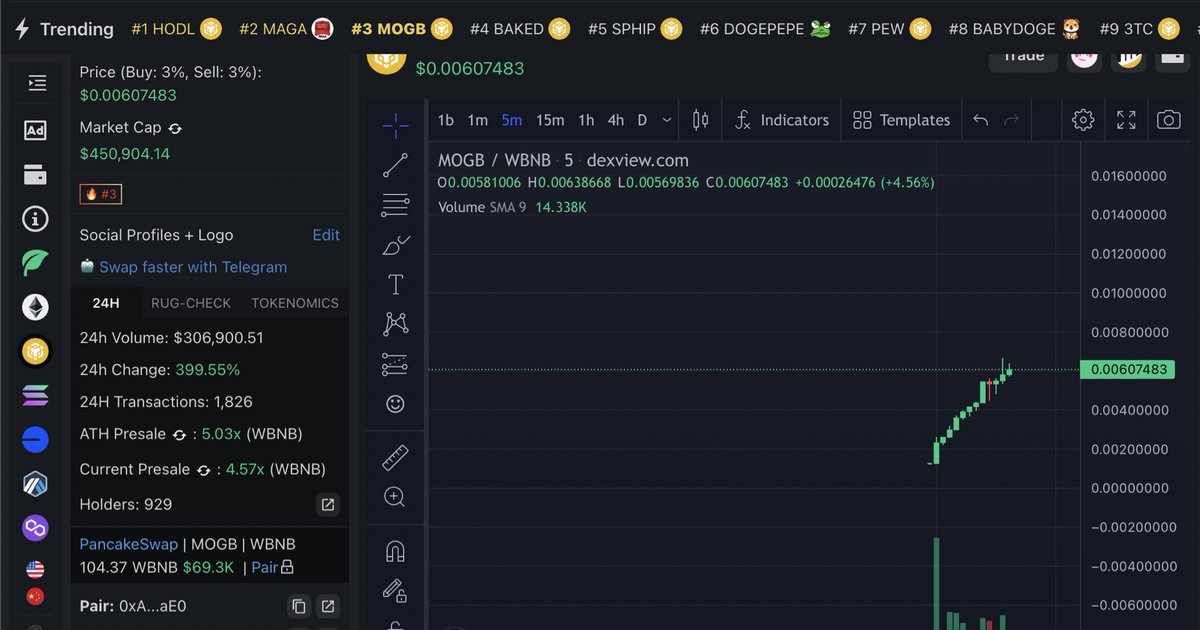
Task: Refresh the Market Cap value
Action: (175, 128)
